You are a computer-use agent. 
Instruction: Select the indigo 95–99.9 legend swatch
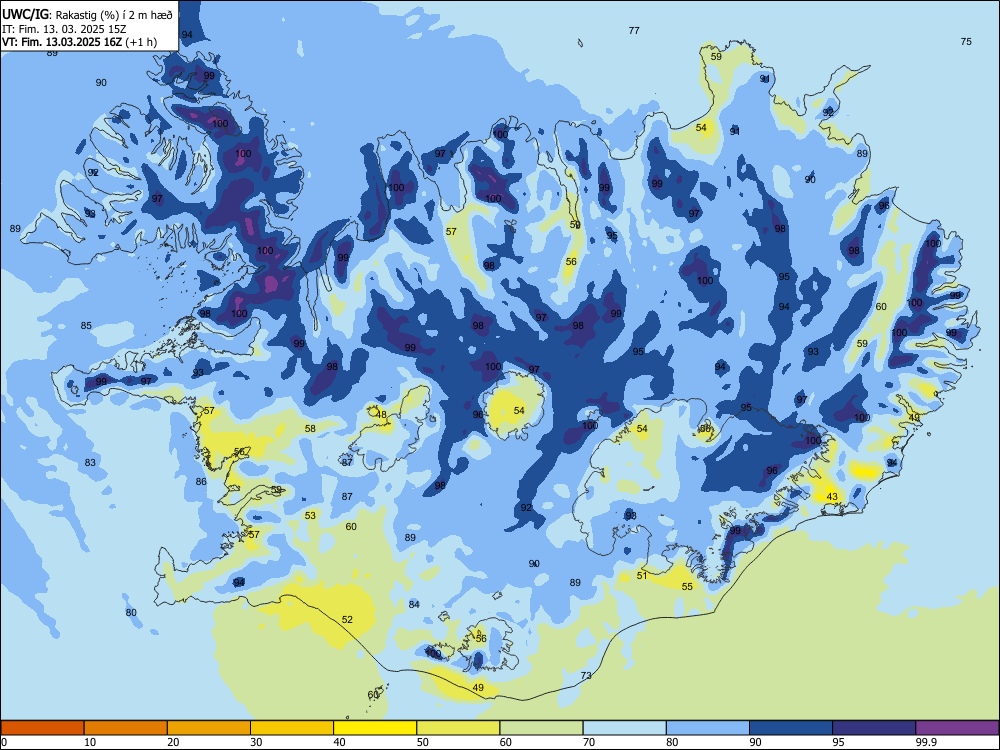pos(874,728)
